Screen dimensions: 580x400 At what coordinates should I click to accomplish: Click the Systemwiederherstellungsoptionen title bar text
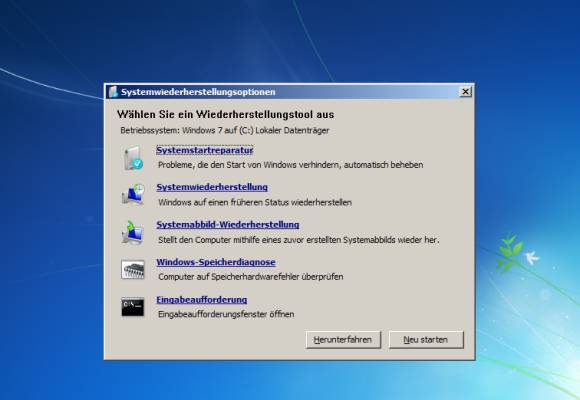pyautogui.click(x=198, y=92)
